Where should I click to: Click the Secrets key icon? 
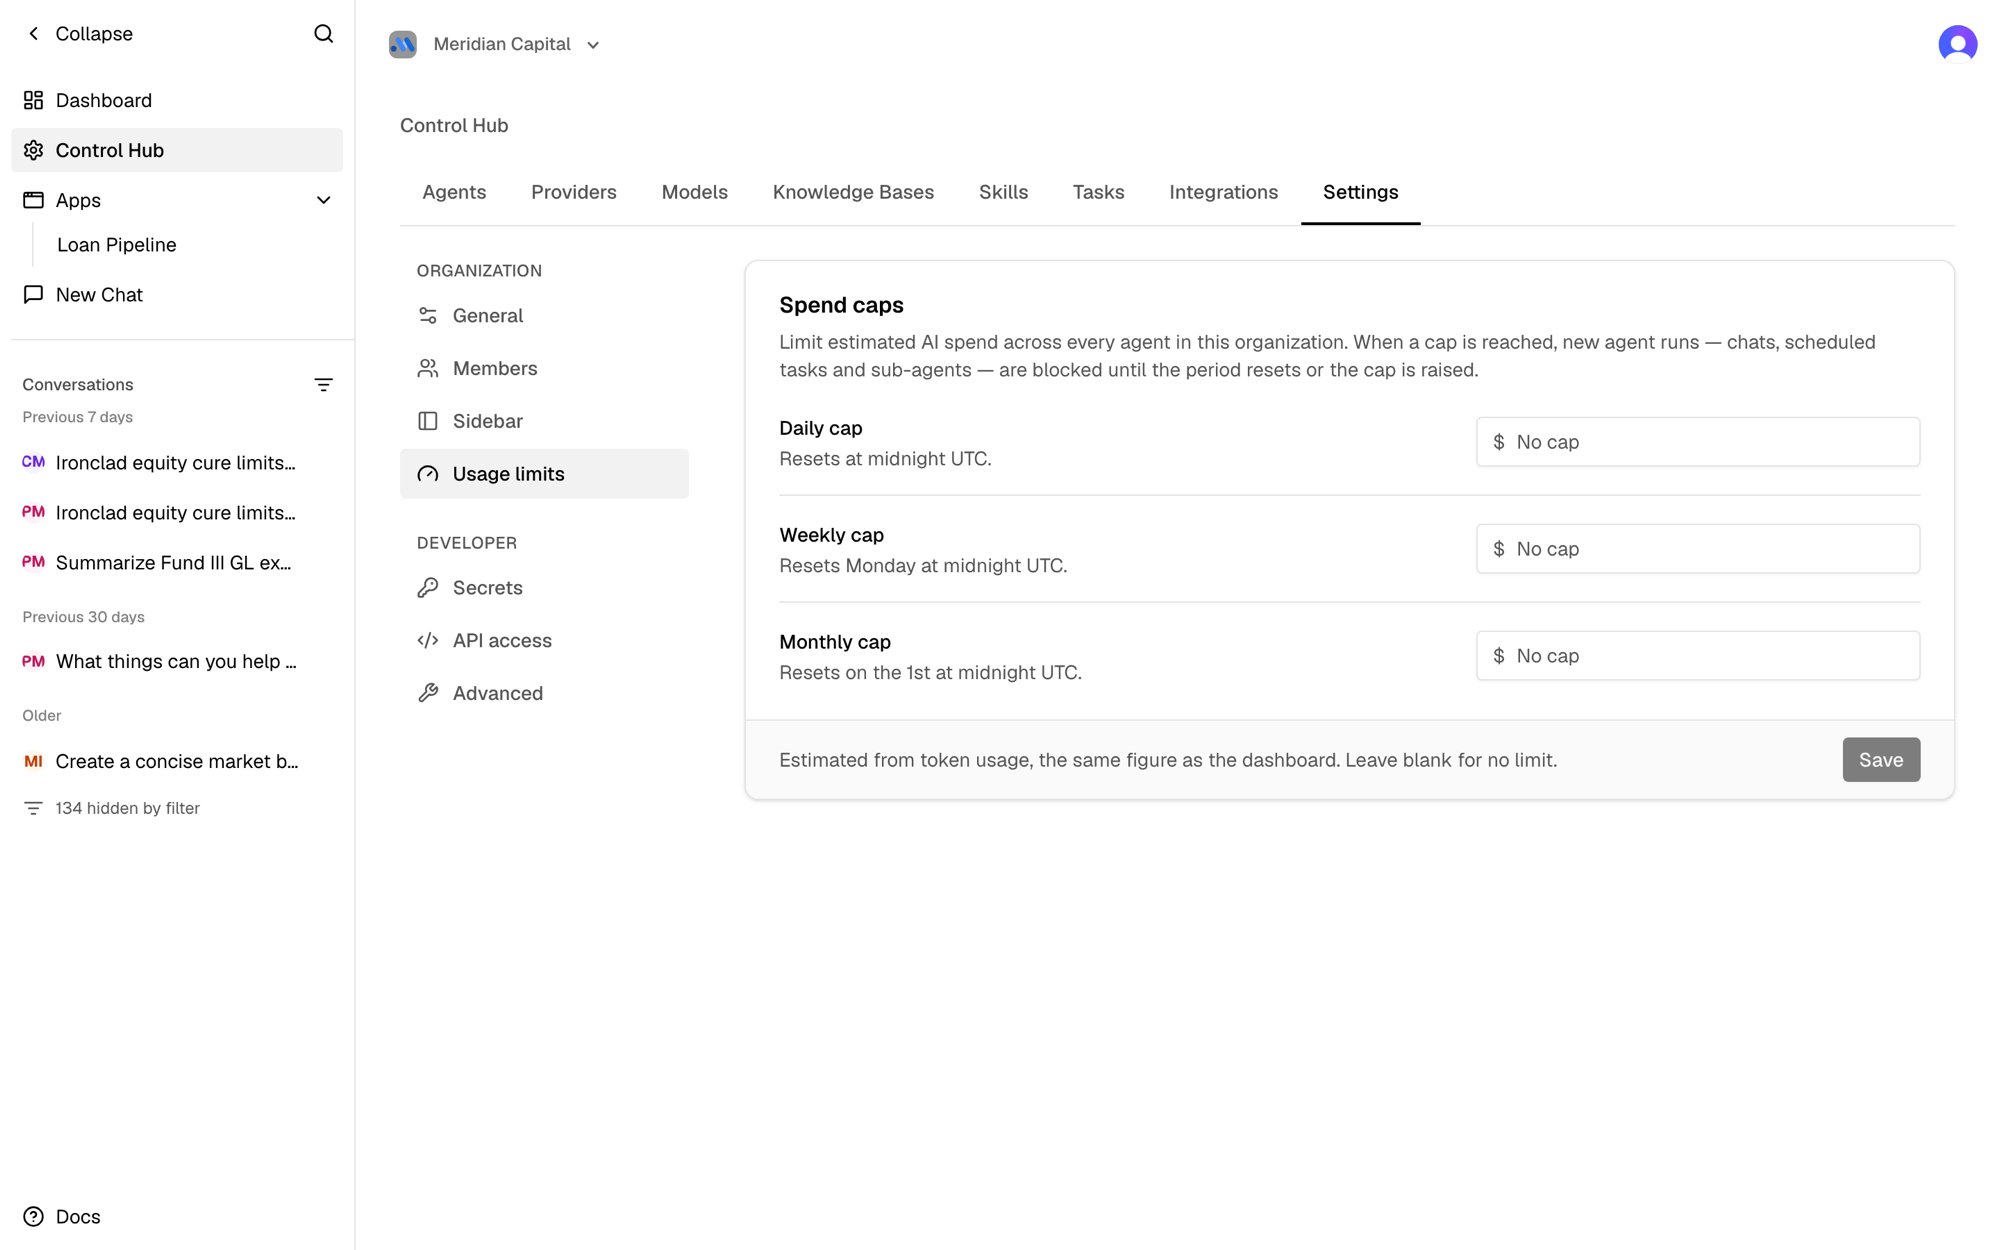[428, 587]
